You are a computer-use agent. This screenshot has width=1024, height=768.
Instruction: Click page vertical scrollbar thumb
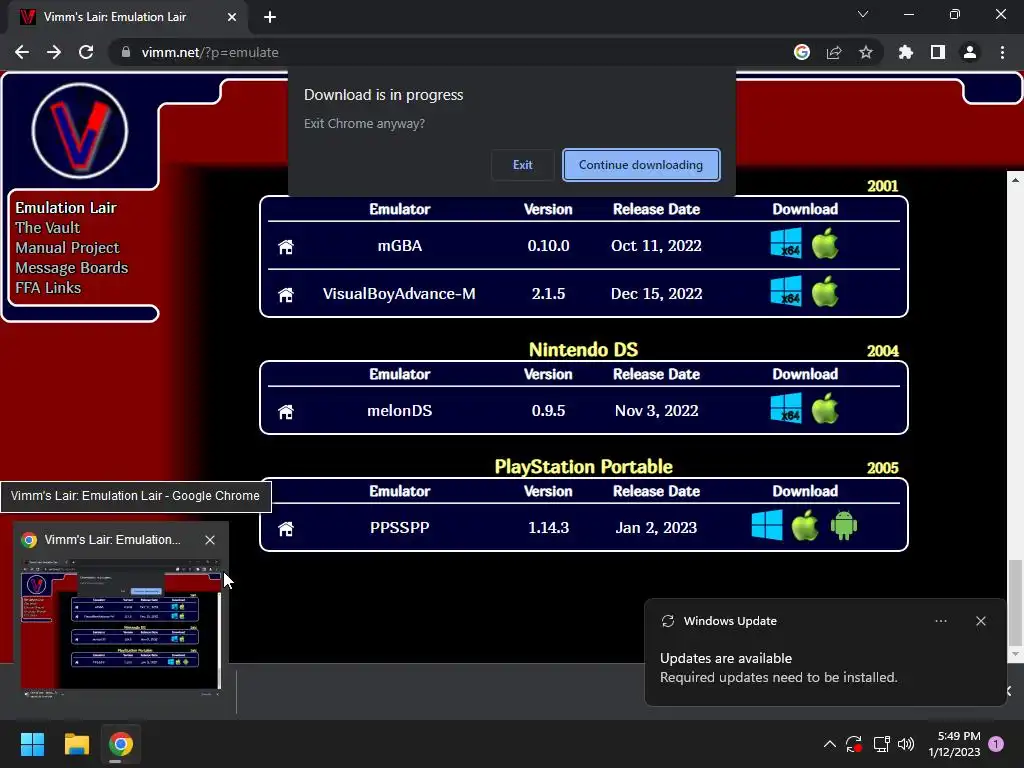[1015, 601]
